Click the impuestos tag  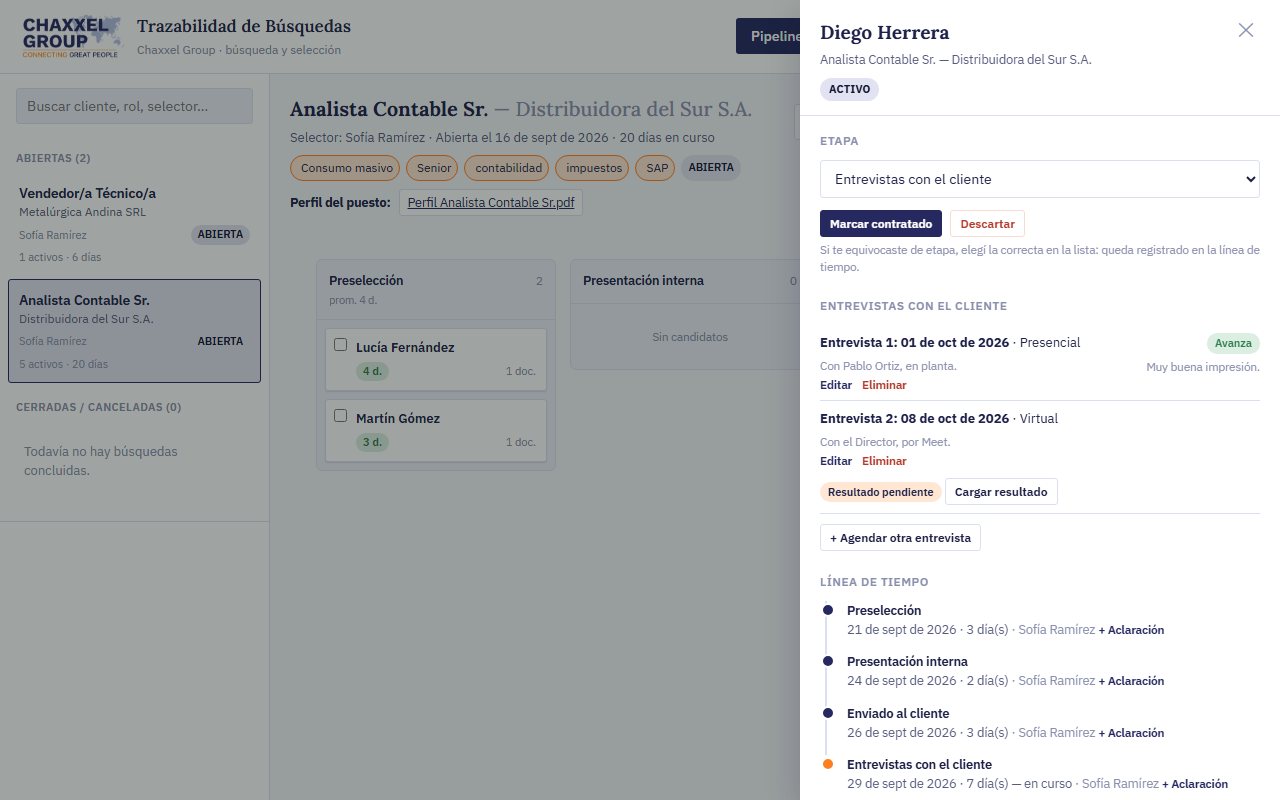(x=594, y=168)
